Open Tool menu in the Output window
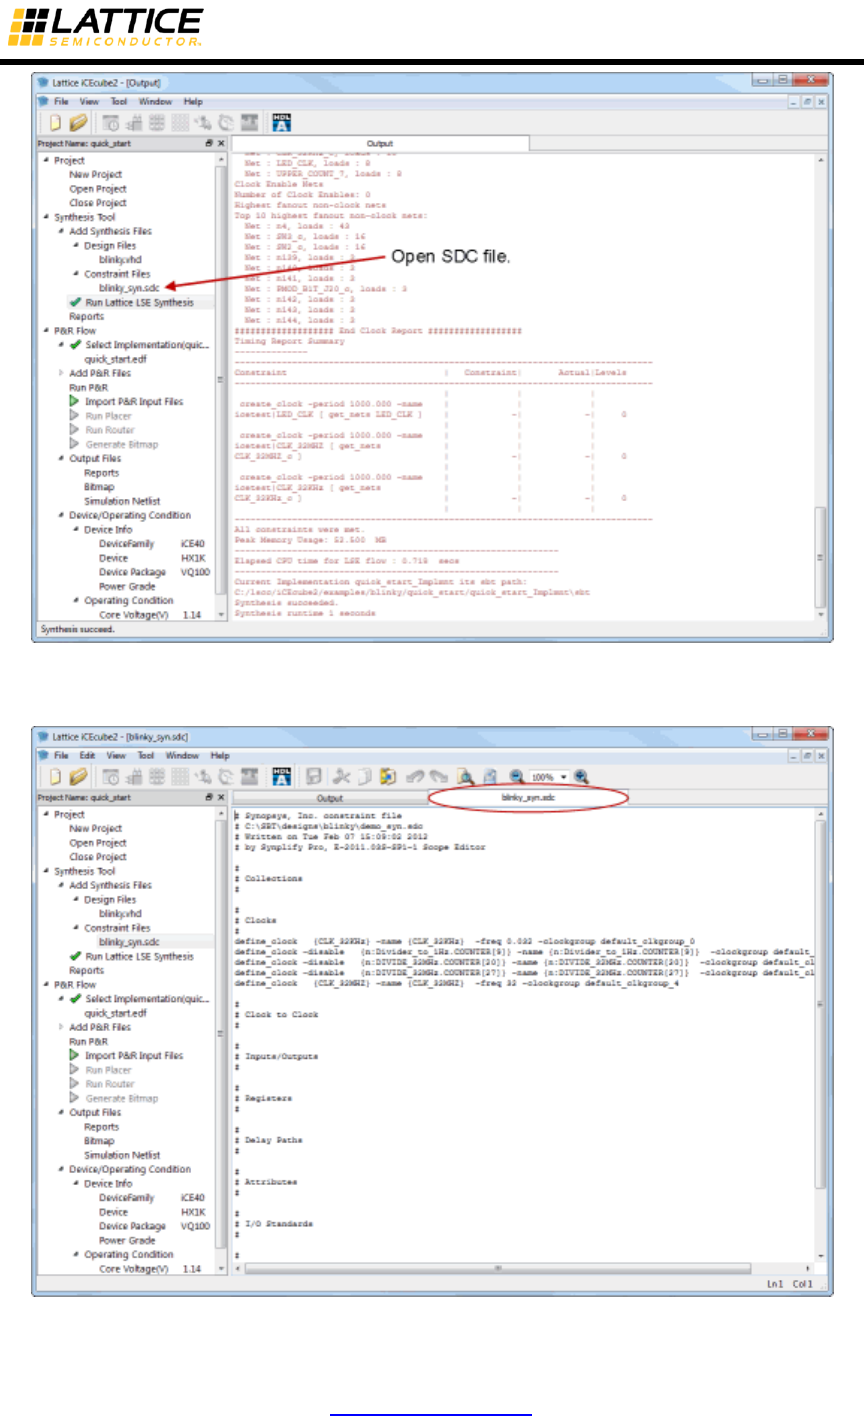Image resolution: width=864 pixels, height=1416 pixels. [x=119, y=102]
